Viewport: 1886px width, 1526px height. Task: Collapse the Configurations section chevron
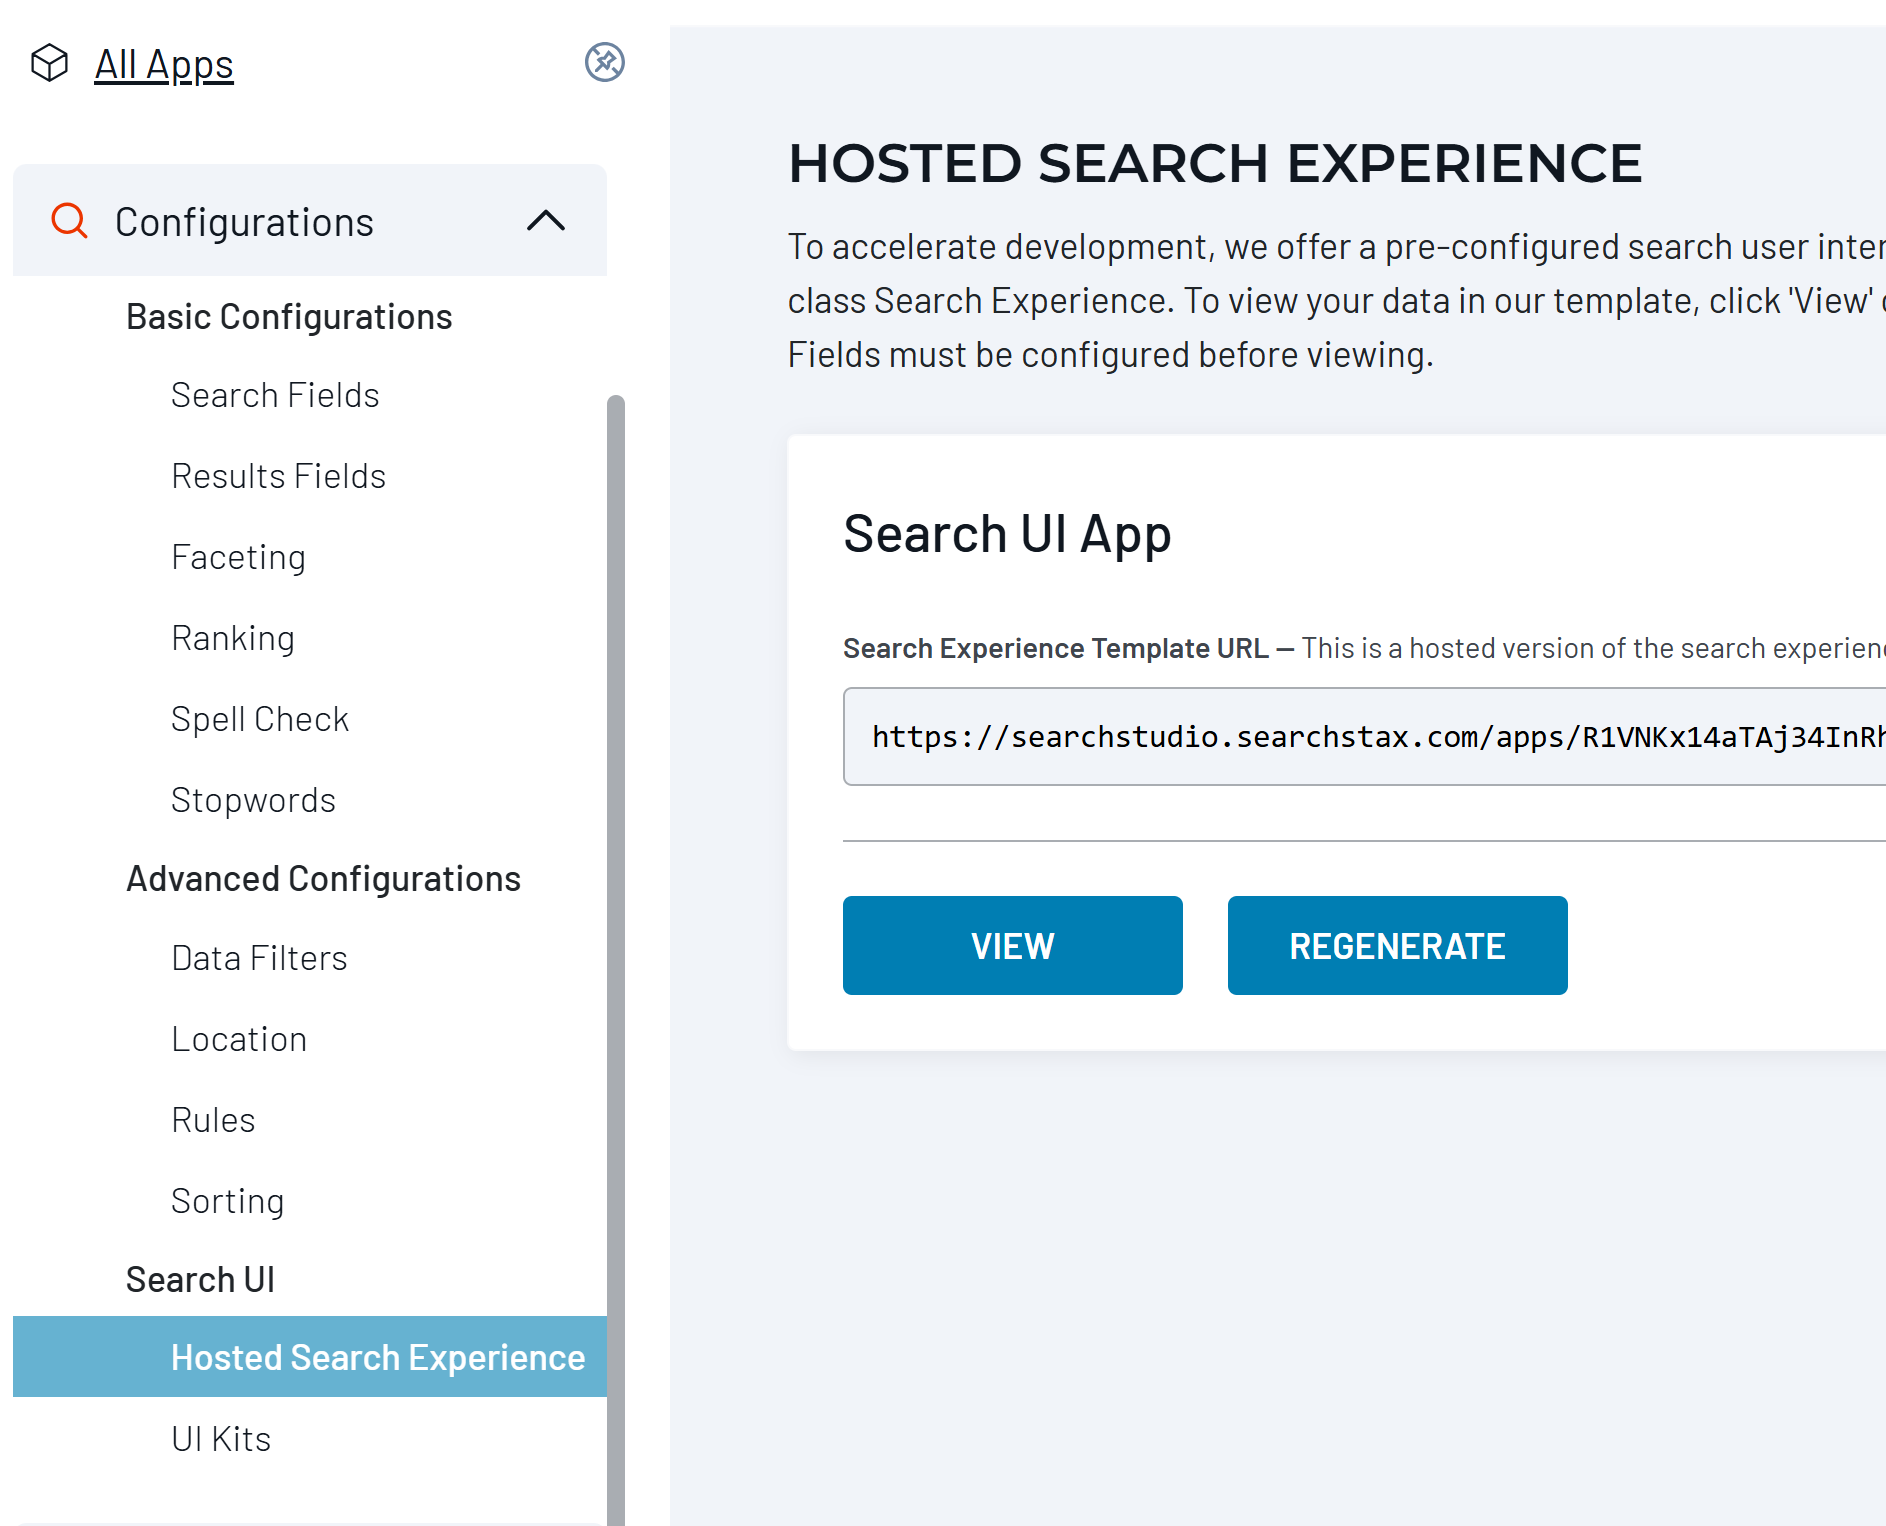pos(546,220)
